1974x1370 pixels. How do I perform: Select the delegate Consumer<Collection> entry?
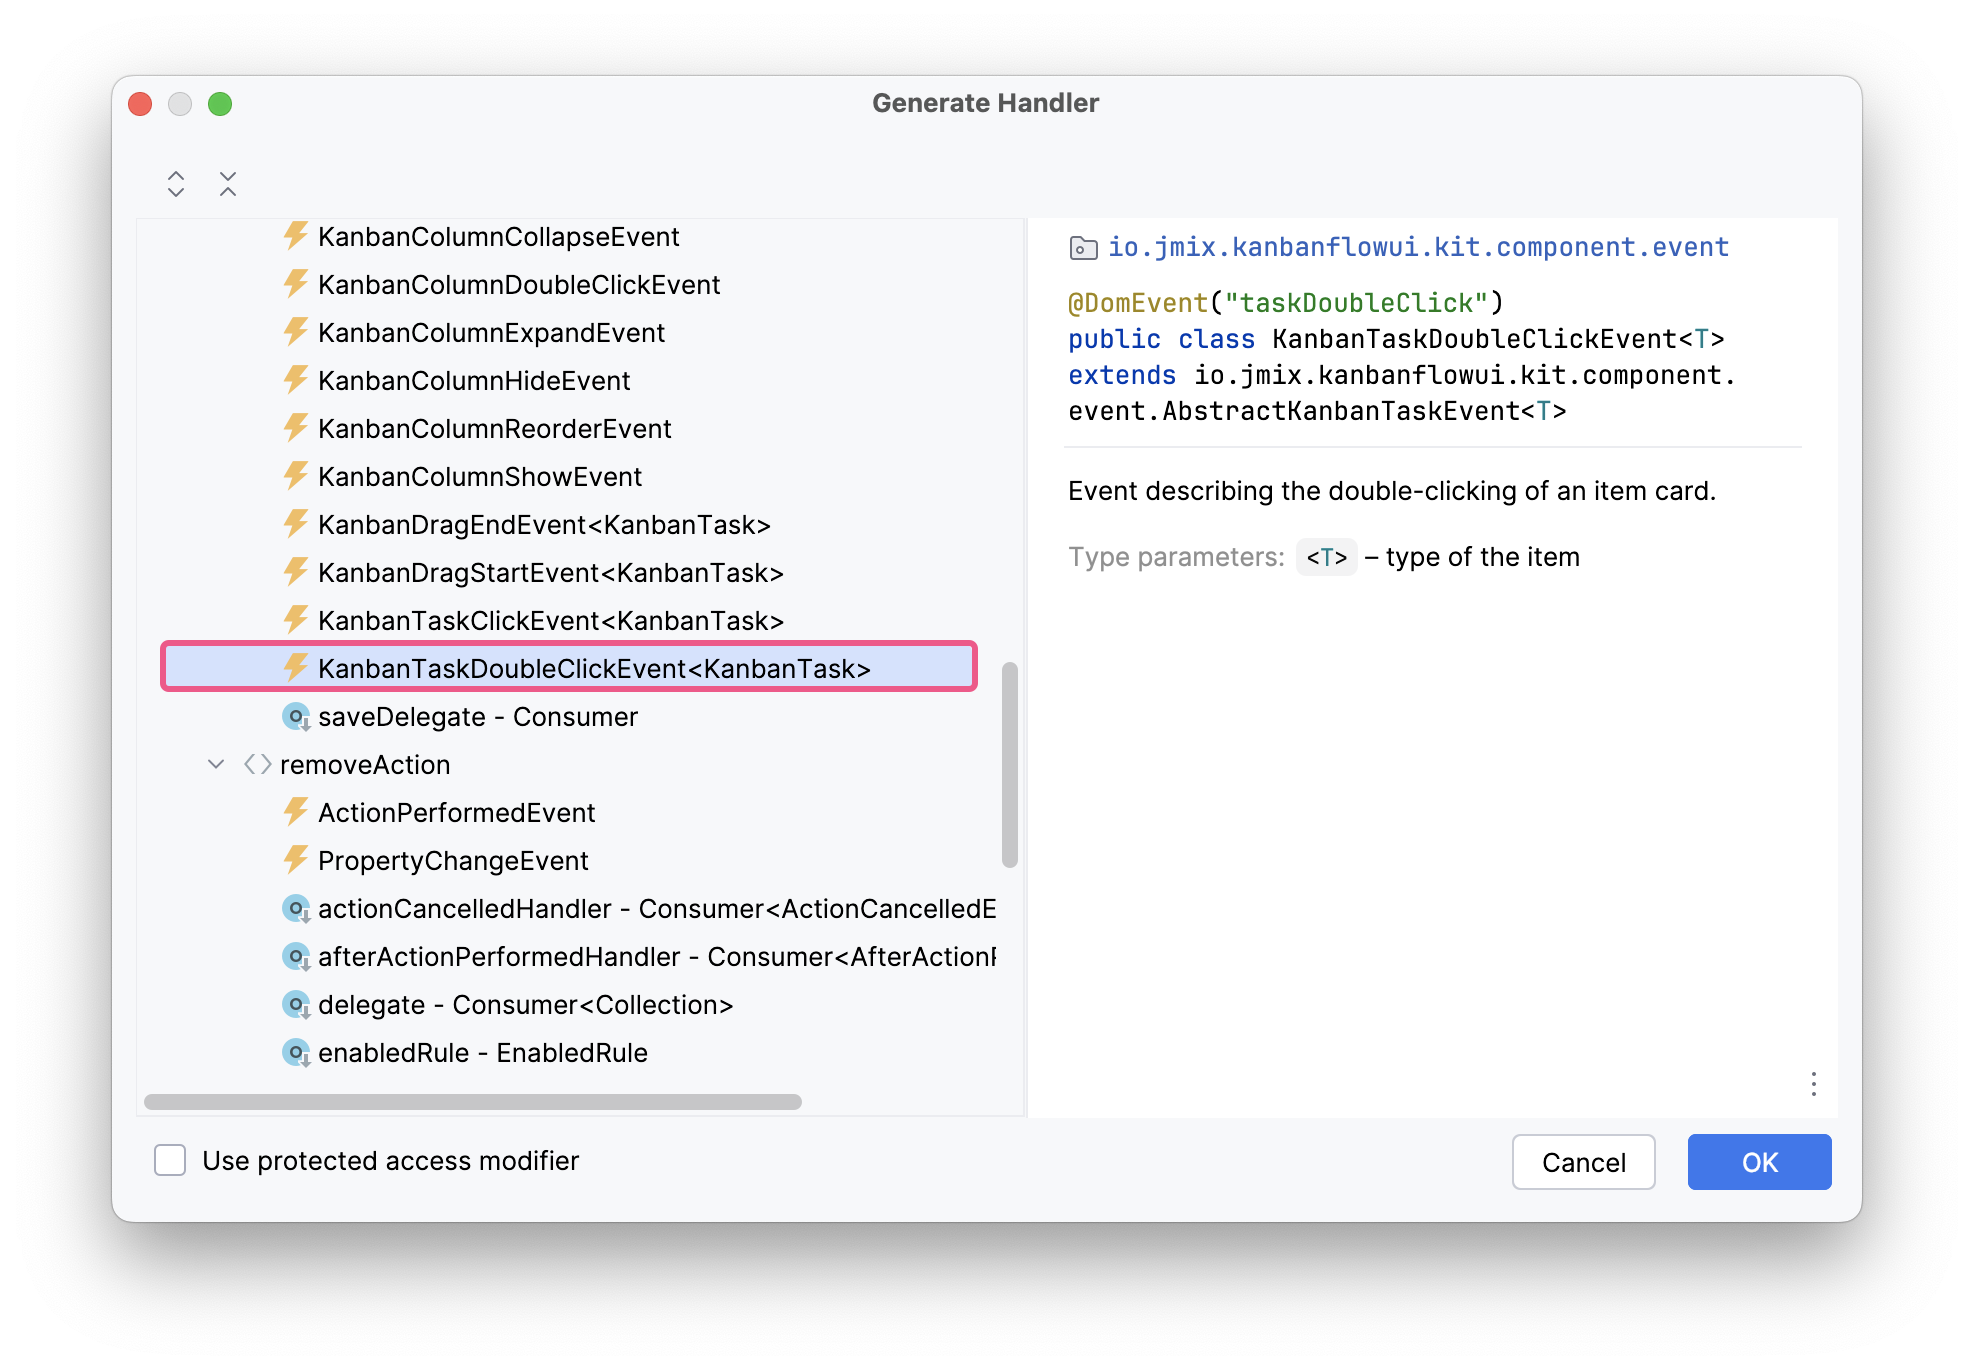pyautogui.click(x=526, y=1004)
